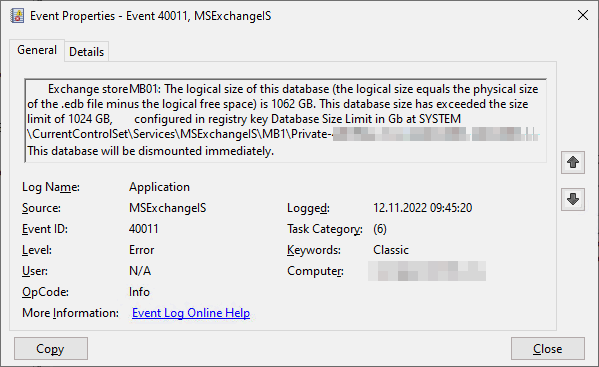
Task: Open Event Log Online Help link
Action: (x=191, y=313)
